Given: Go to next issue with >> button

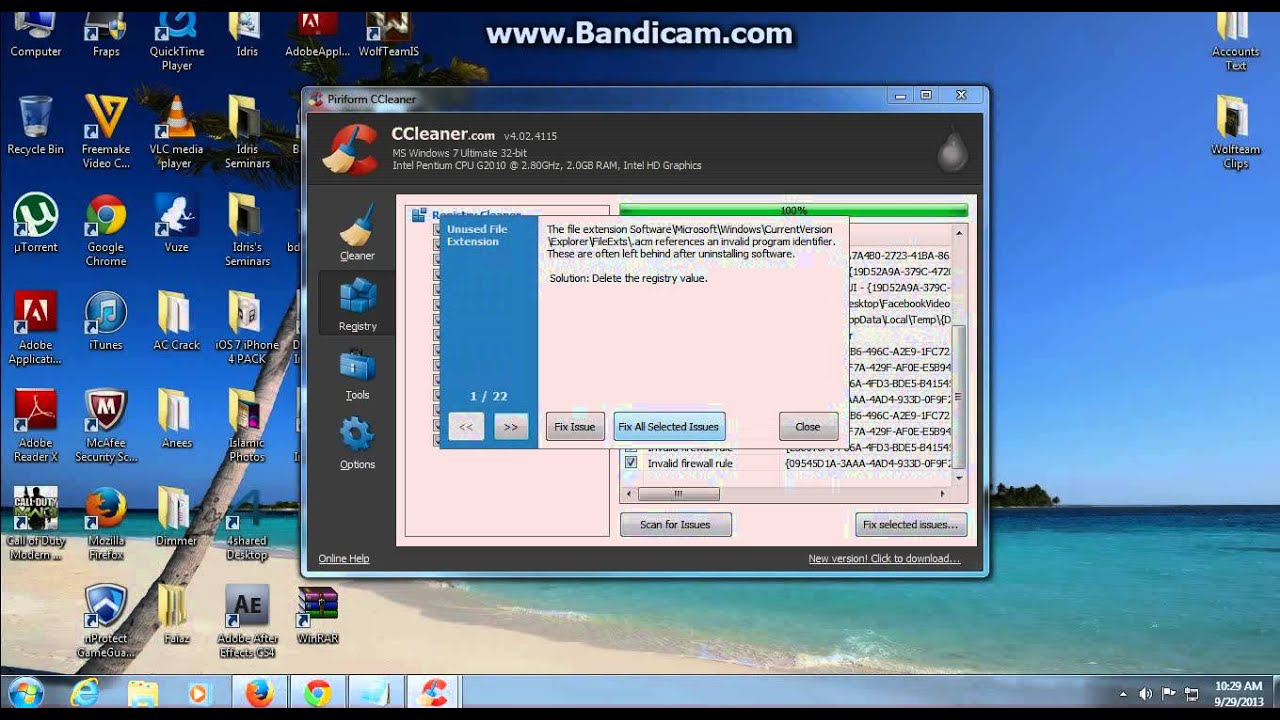Looking at the screenshot, I should (510, 427).
